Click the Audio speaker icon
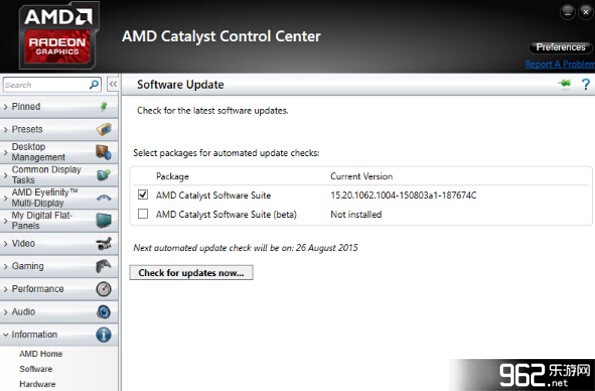 pos(104,312)
